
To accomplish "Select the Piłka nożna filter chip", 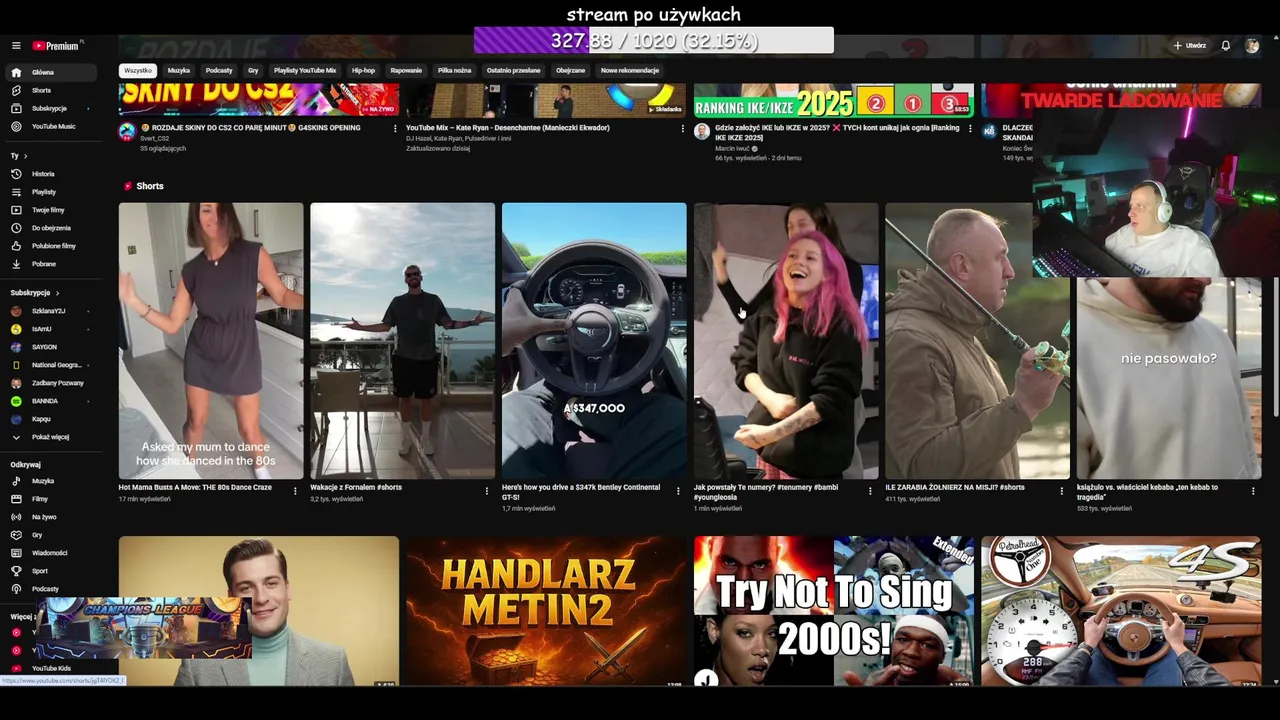I will 454,71.
